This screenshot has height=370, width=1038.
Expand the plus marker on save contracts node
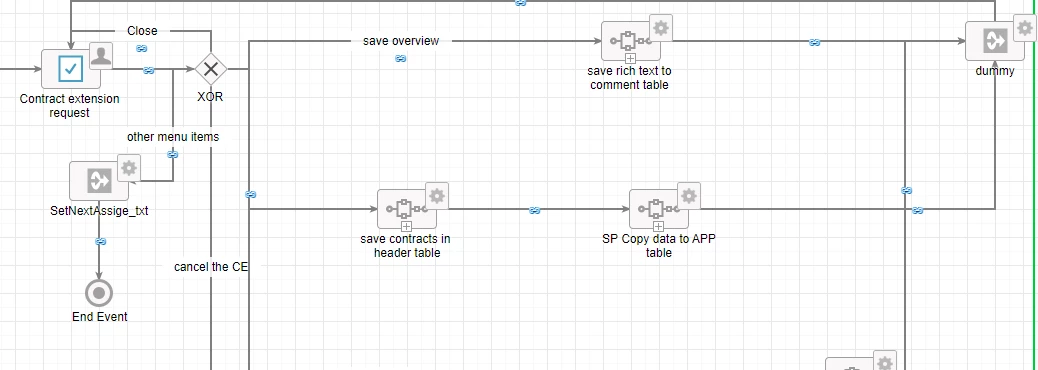pos(406,227)
